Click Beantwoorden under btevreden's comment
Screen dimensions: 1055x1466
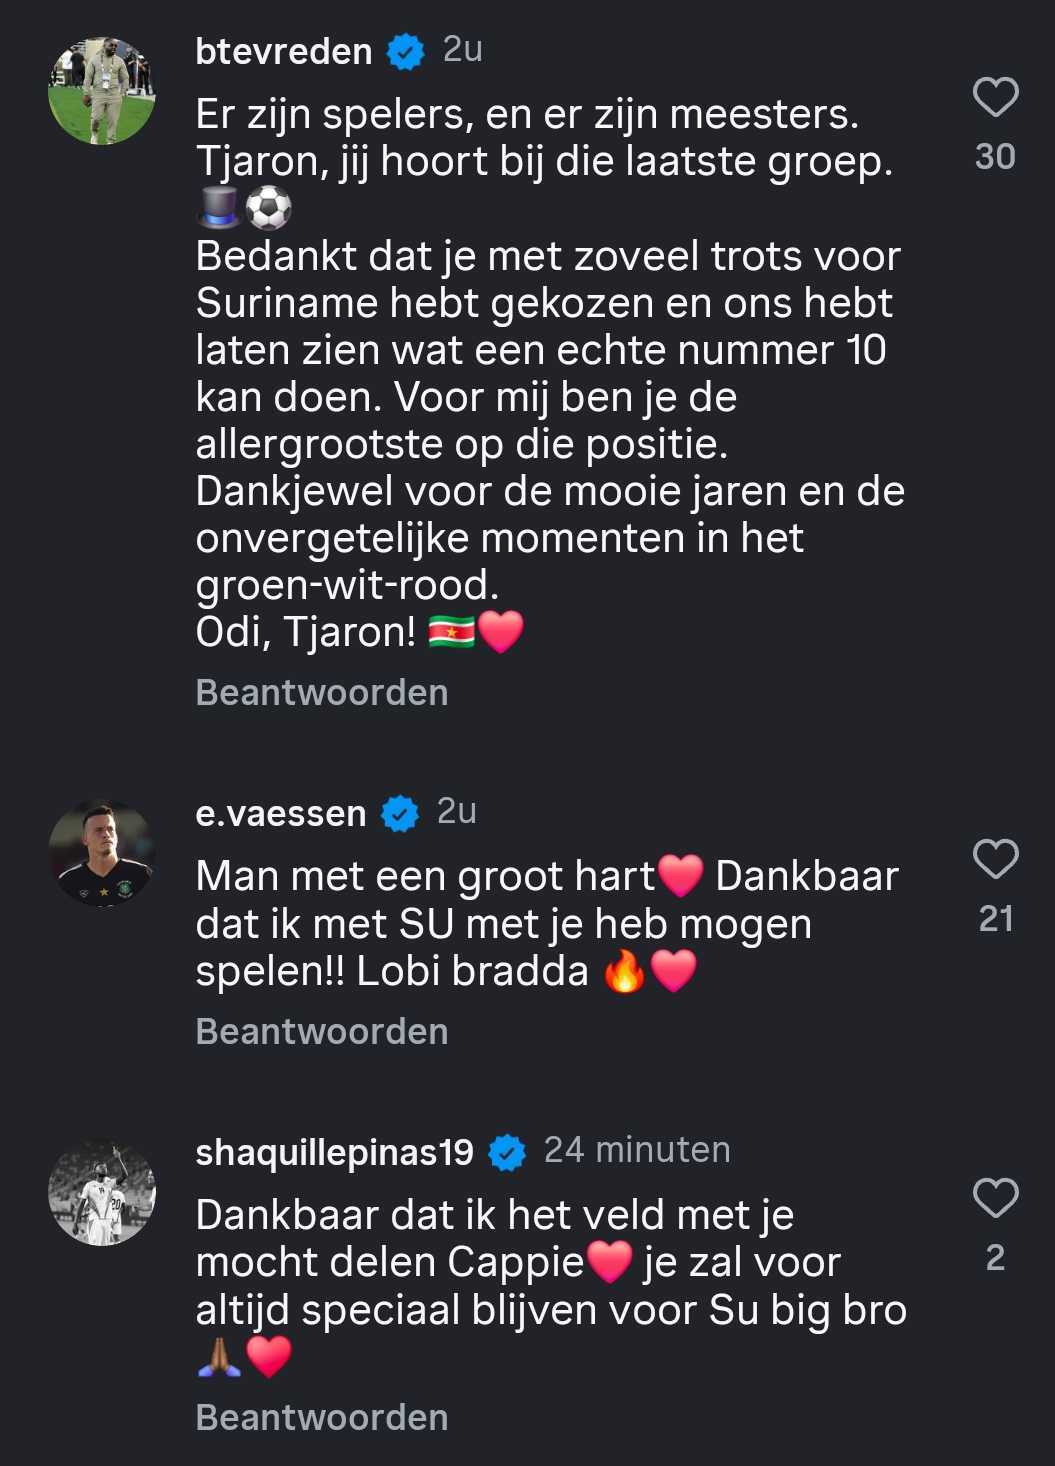pyautogui.click(x=321, y=691)
